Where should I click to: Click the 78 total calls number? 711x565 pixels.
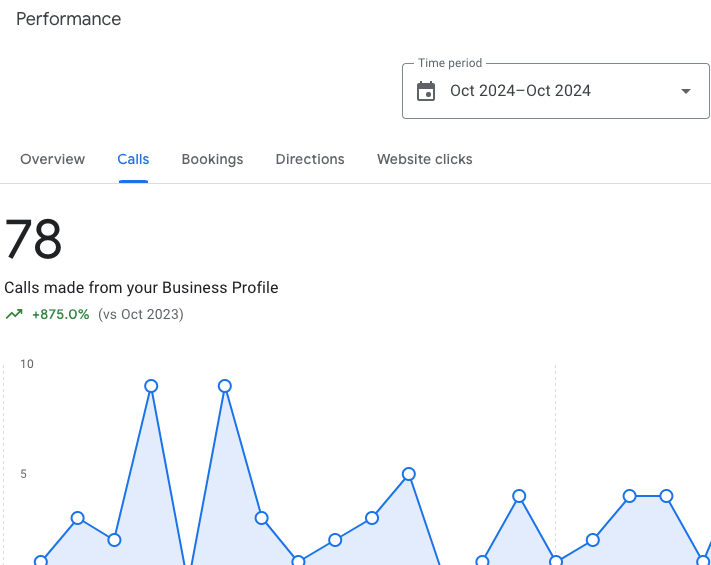pyautogui.click(x=34, y=240)
